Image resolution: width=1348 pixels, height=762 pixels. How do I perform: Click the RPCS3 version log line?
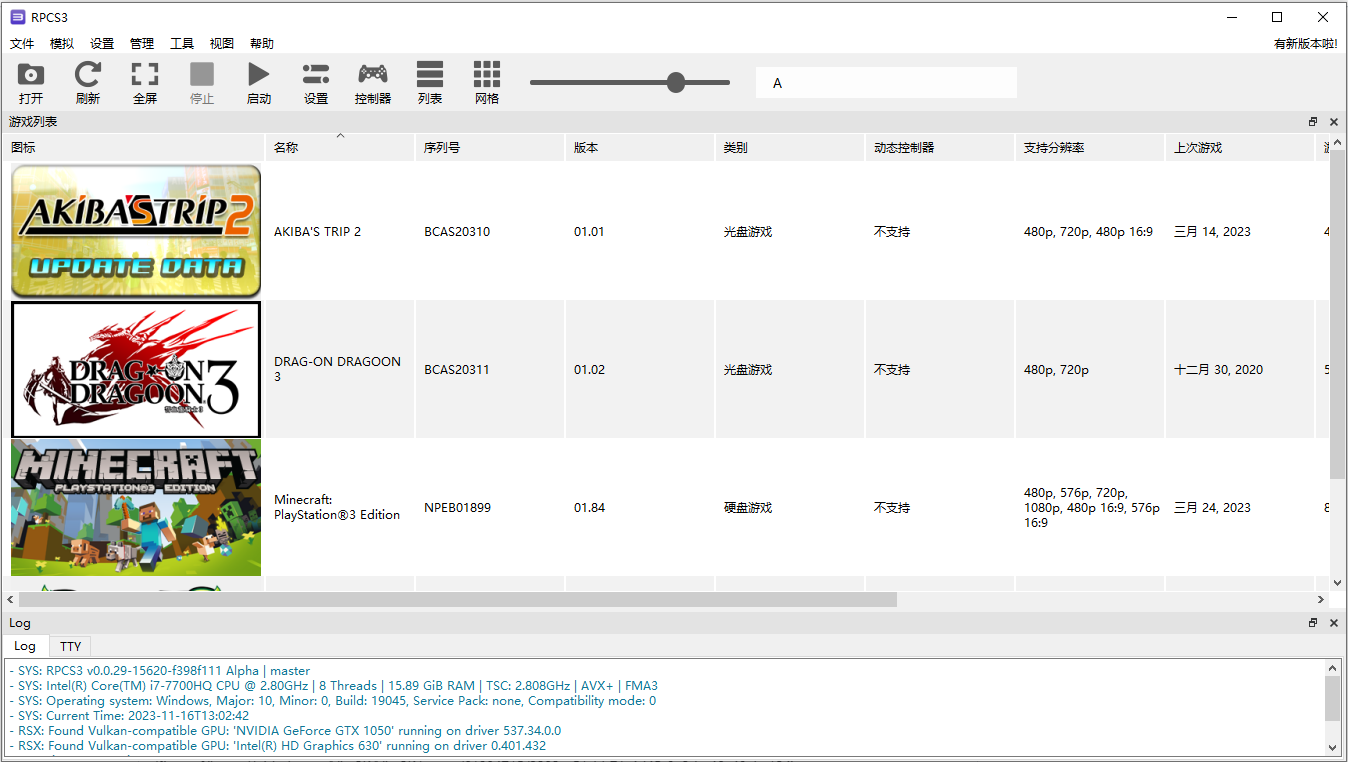tap(160, 671)
